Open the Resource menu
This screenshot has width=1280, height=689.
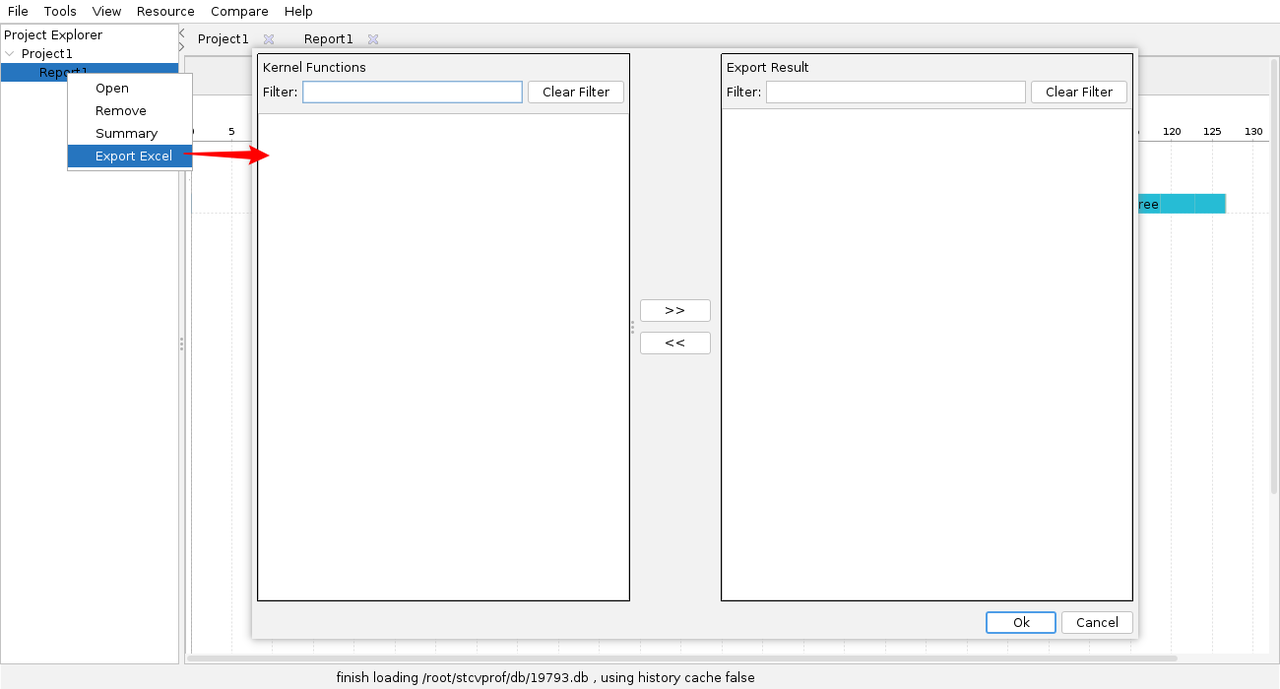(x=166, y=11)
